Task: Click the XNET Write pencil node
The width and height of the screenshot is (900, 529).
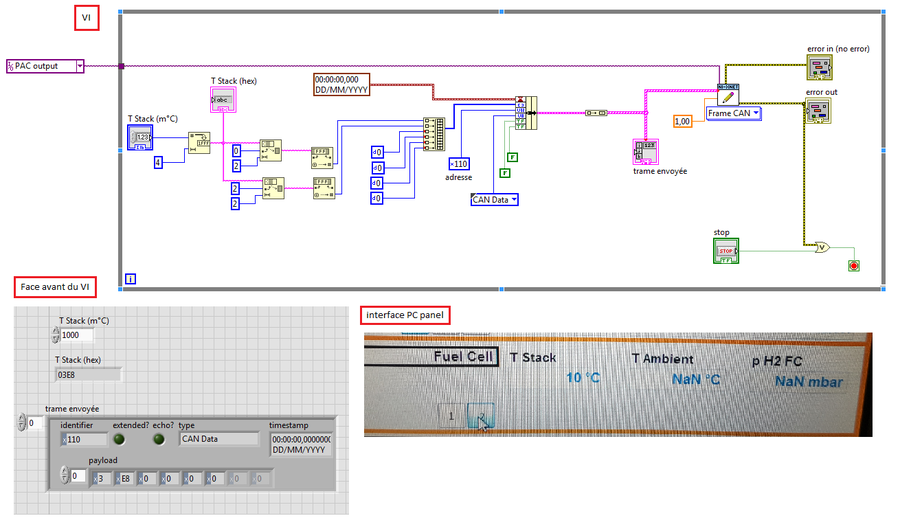Action: (x=727, y=96)
